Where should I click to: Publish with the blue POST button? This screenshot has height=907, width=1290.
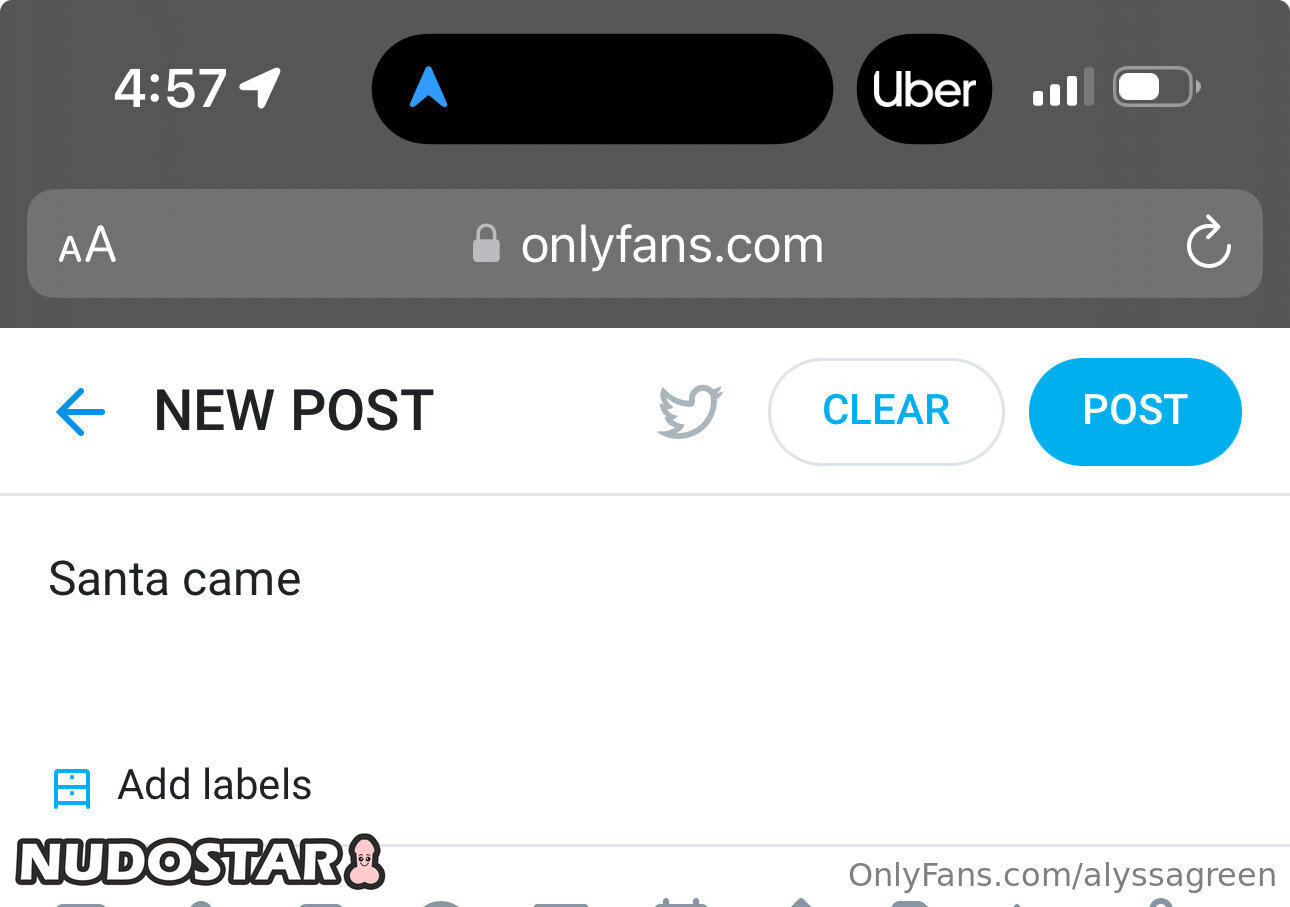point(1135,411)
